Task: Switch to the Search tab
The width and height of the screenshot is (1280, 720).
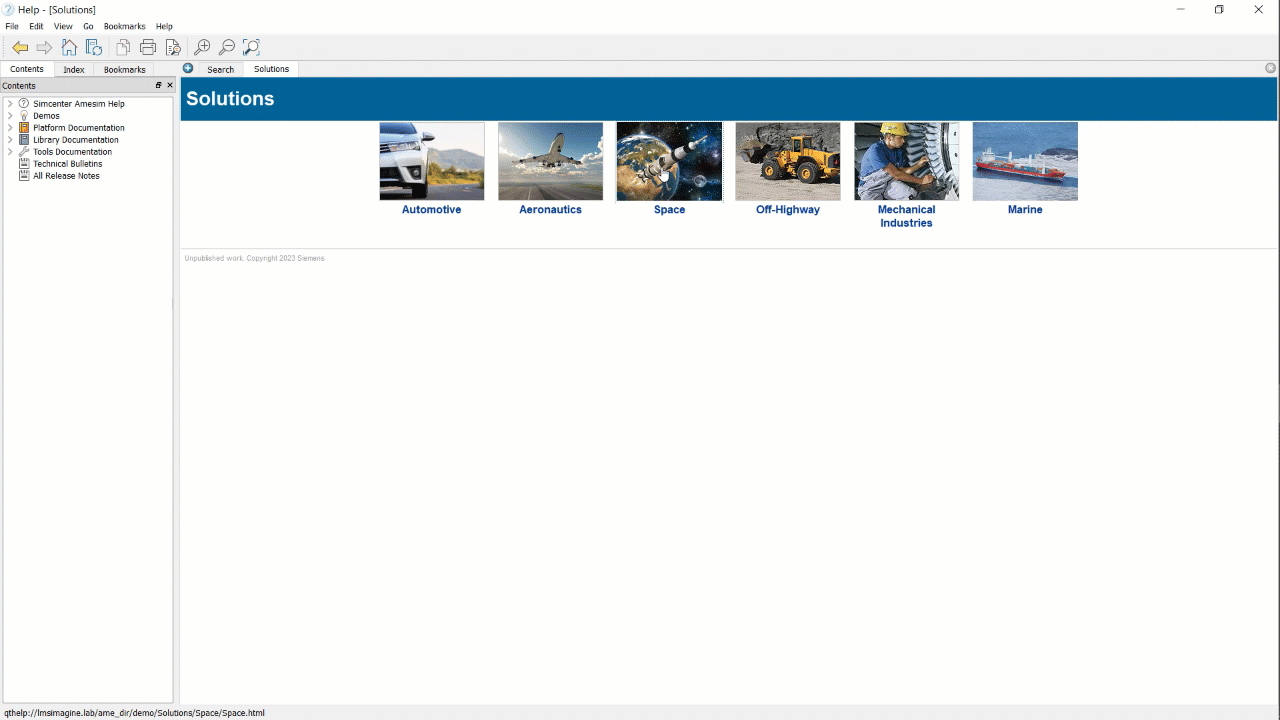Action: pyautogui.click(x=220, y=70)
